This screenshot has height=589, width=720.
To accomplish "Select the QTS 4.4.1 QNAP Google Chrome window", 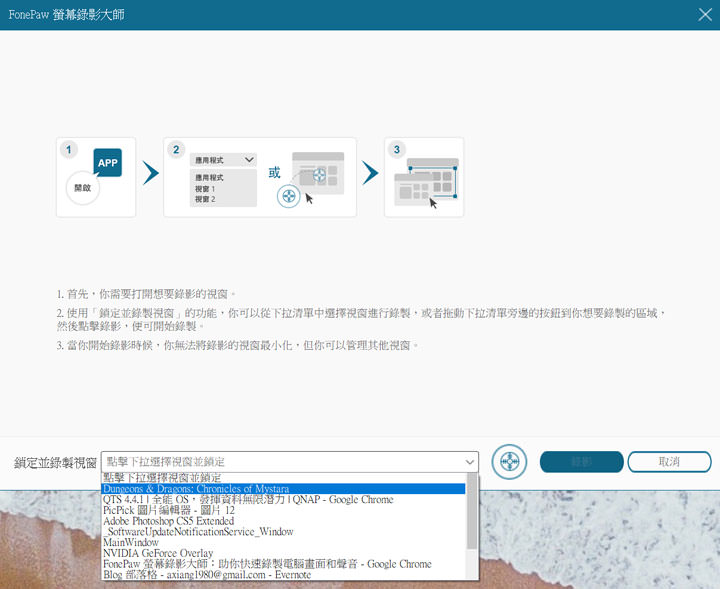I will 283,499.
